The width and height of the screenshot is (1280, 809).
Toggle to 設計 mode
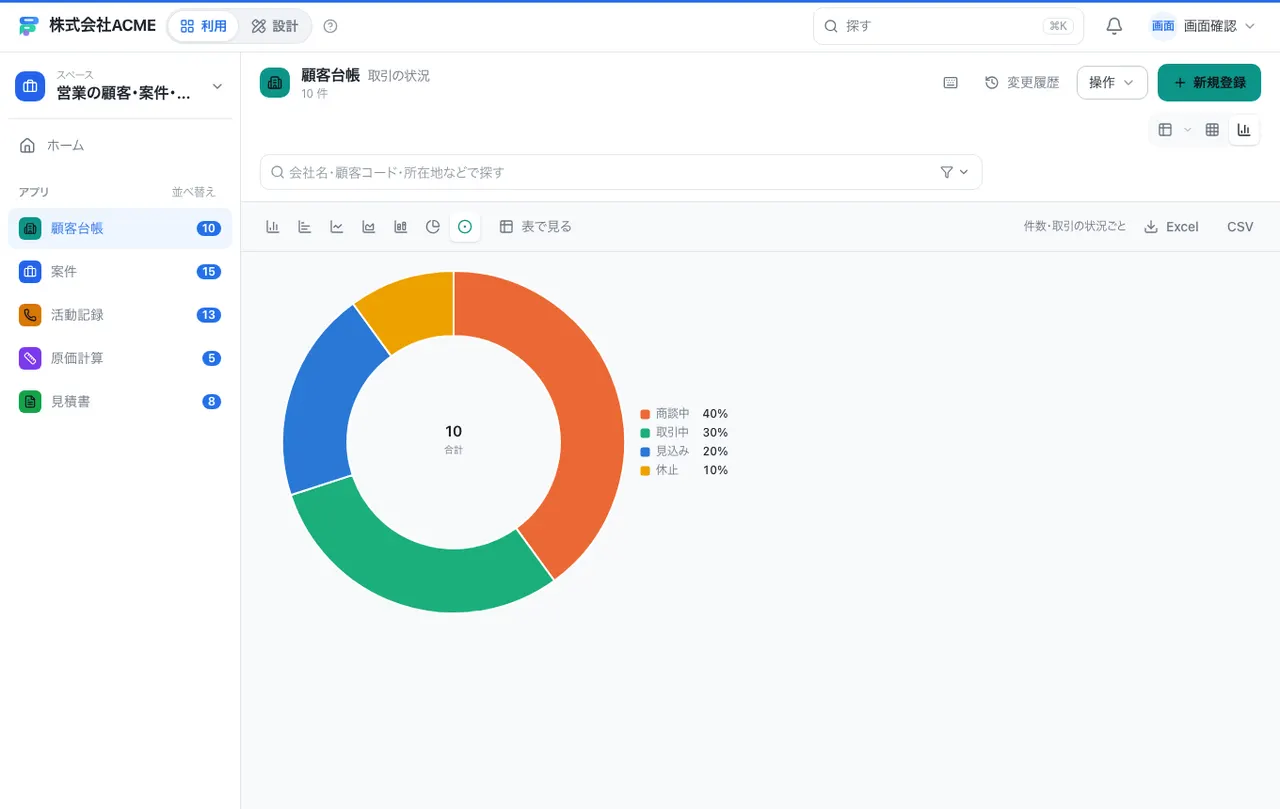click(275, 26)
